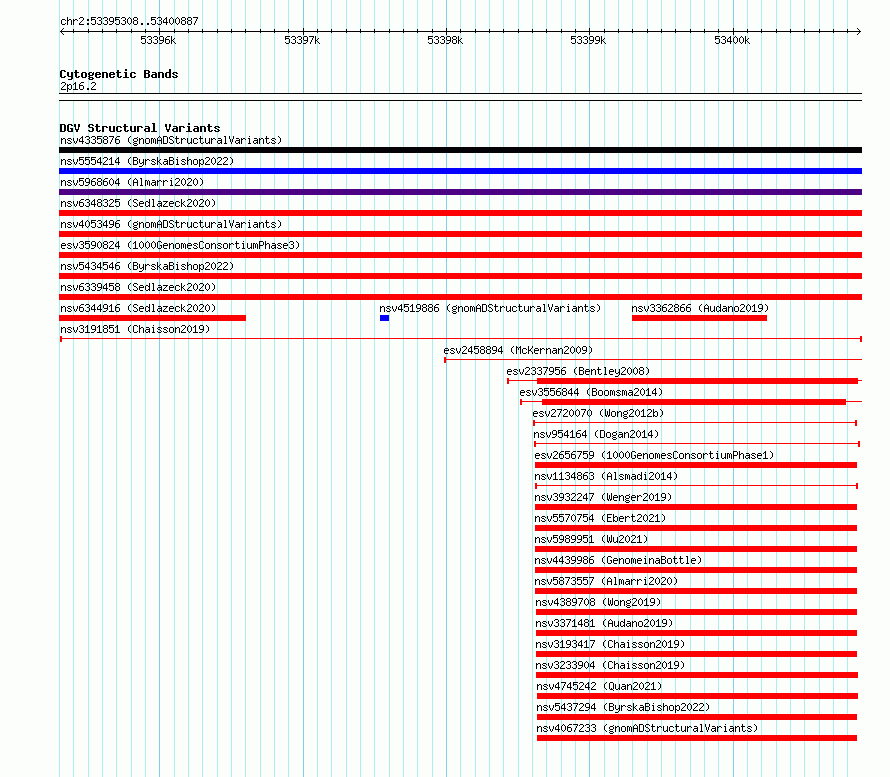890x777 pixels.
Task: Open the nsv4745242 Quan2021 entry
Action: [599, 686]
